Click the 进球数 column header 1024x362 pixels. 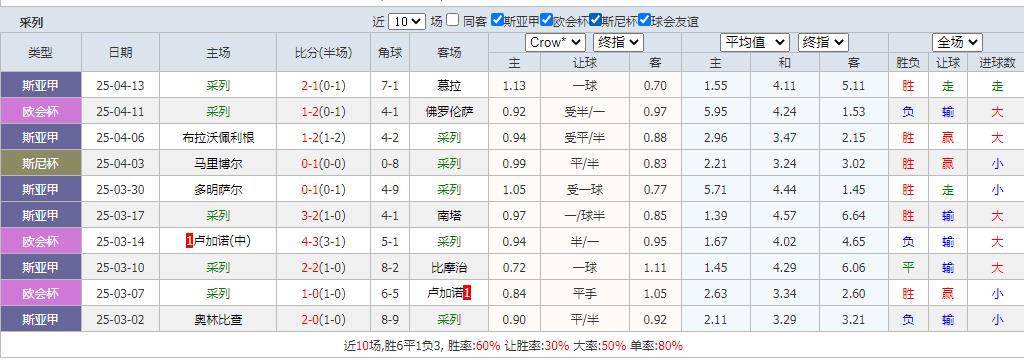click(x=997, y=63)
